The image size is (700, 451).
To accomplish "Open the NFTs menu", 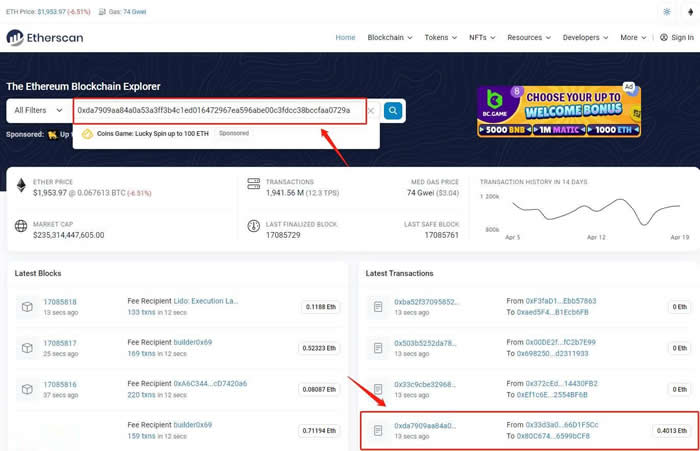I will pyautogui.click(x=482, y=38).
